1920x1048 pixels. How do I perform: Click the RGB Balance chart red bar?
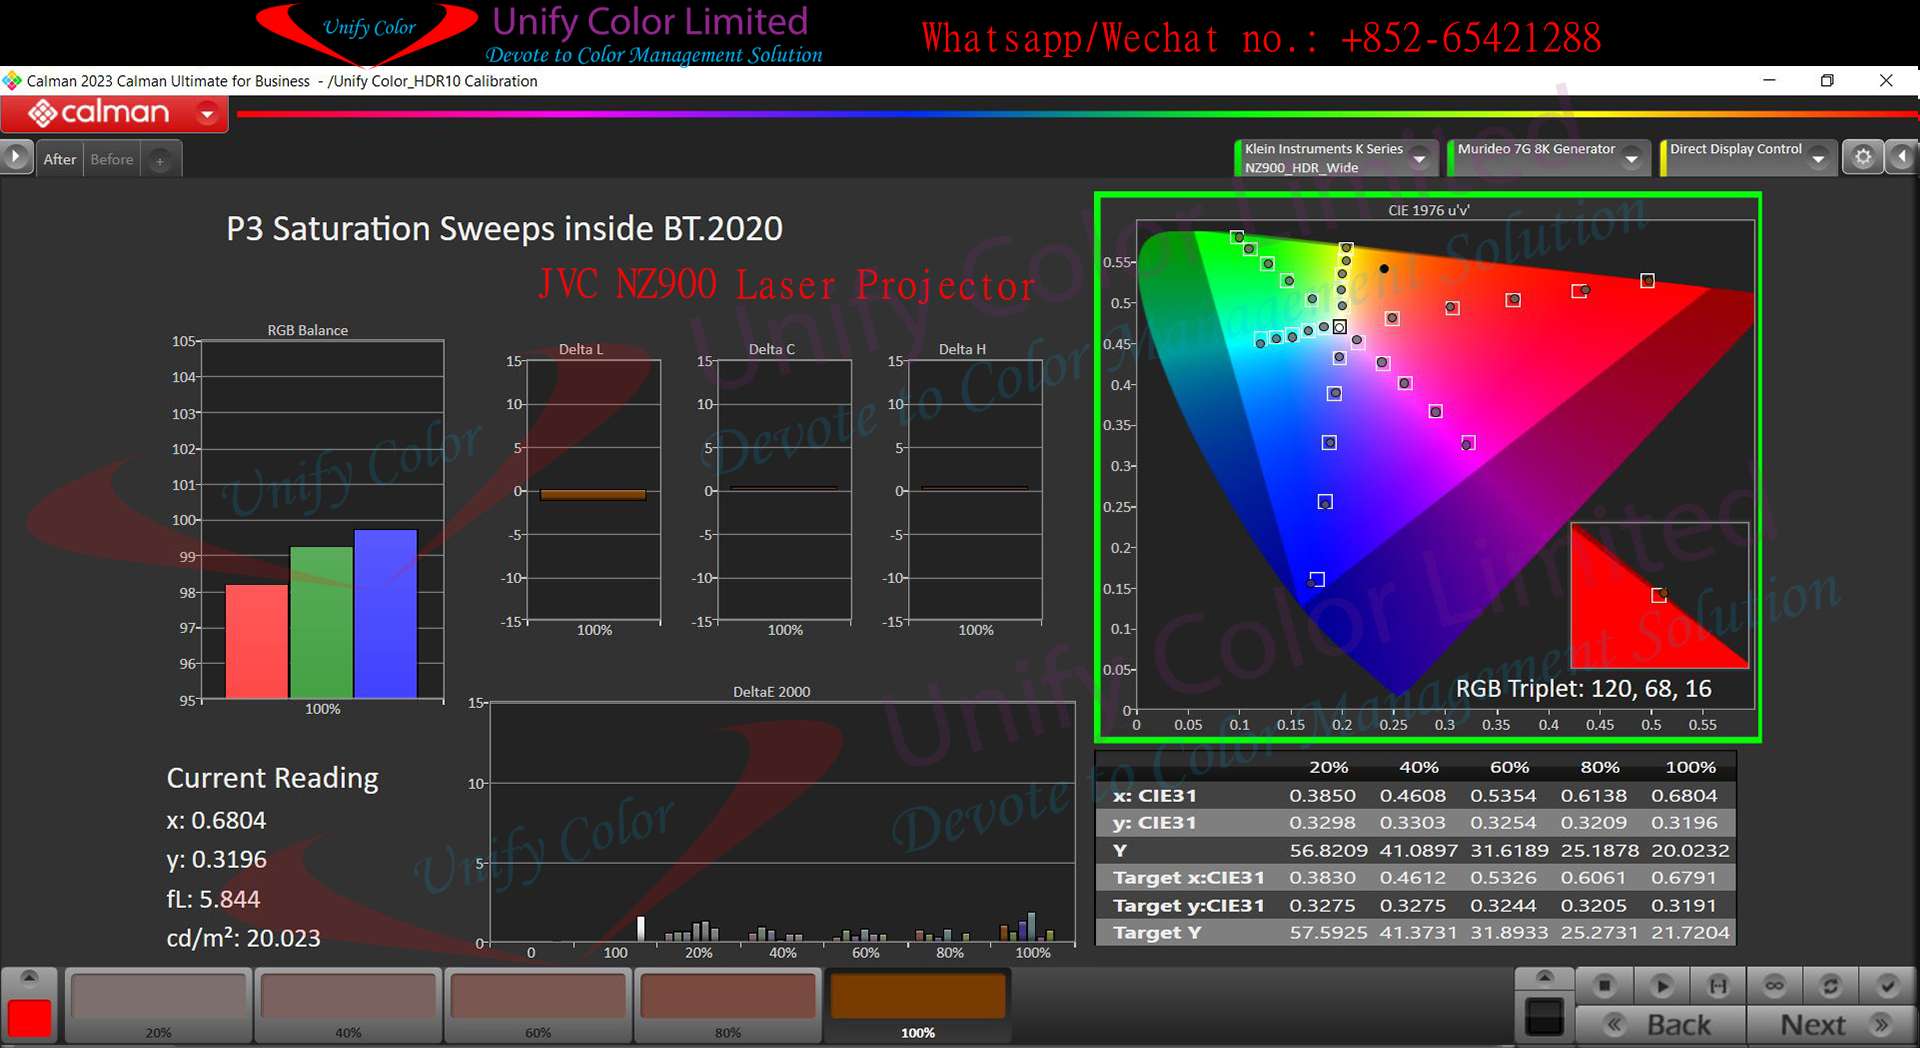(x=257, y=641)
